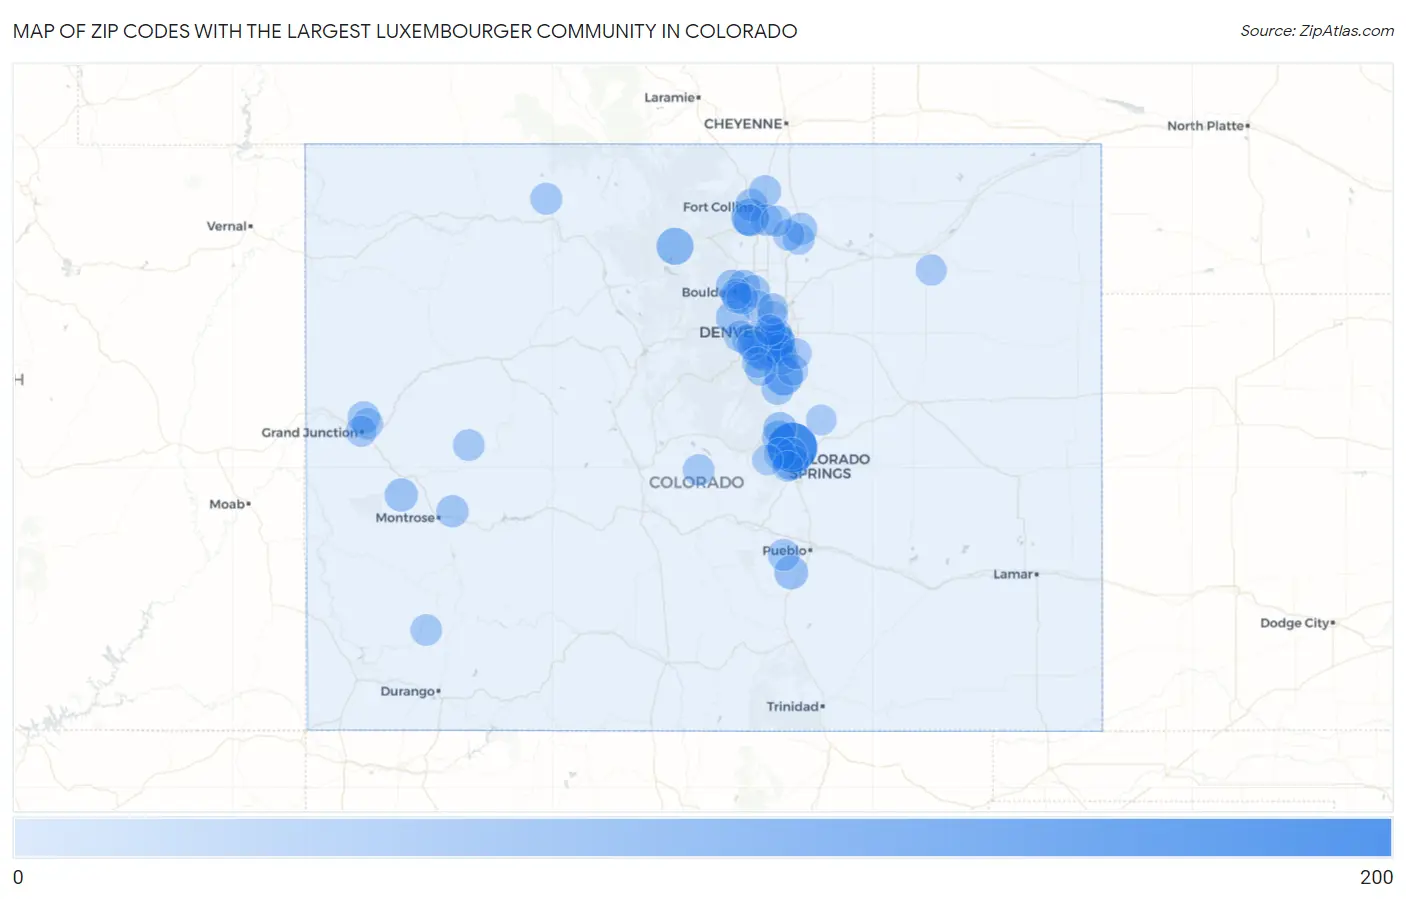The width and height of the screenshot is (1406, 899).
Task: Click the gradient color legend bar
Action: 703,838
